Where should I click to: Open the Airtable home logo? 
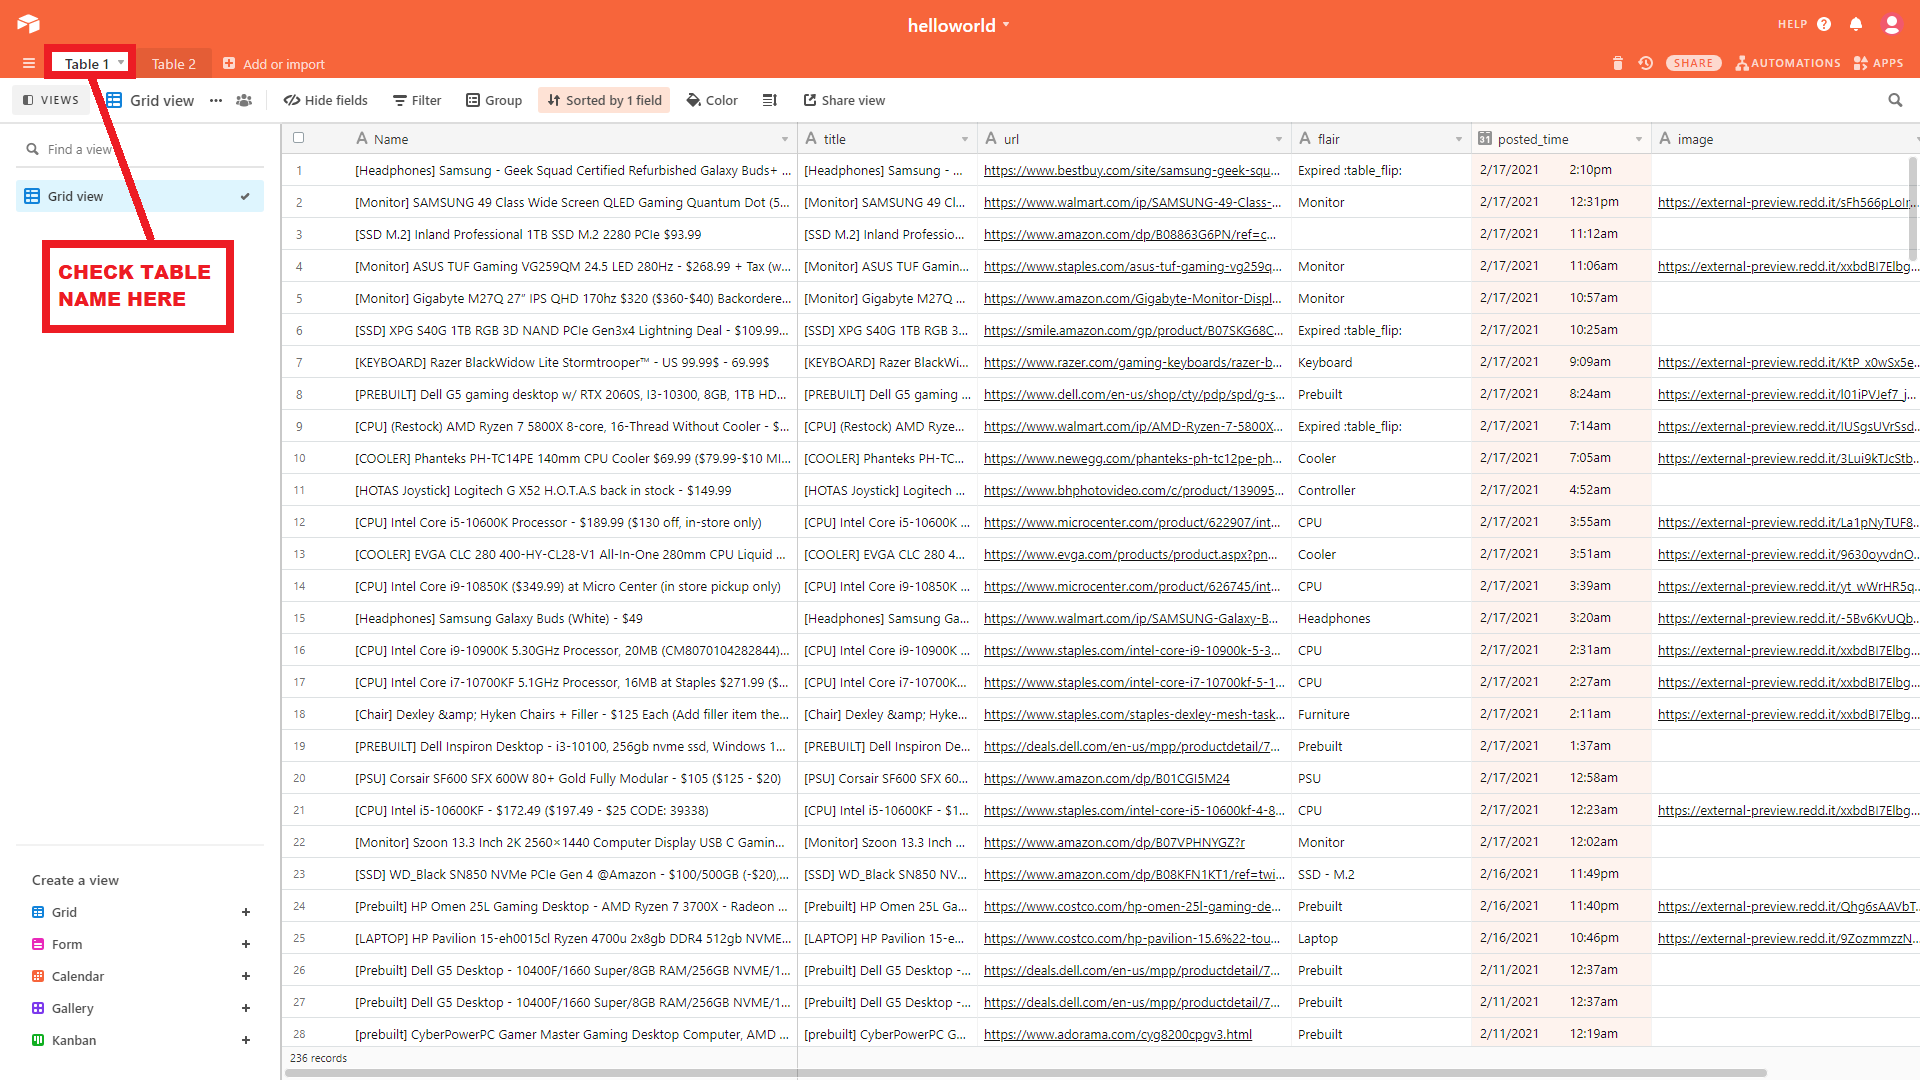(28, 24)
